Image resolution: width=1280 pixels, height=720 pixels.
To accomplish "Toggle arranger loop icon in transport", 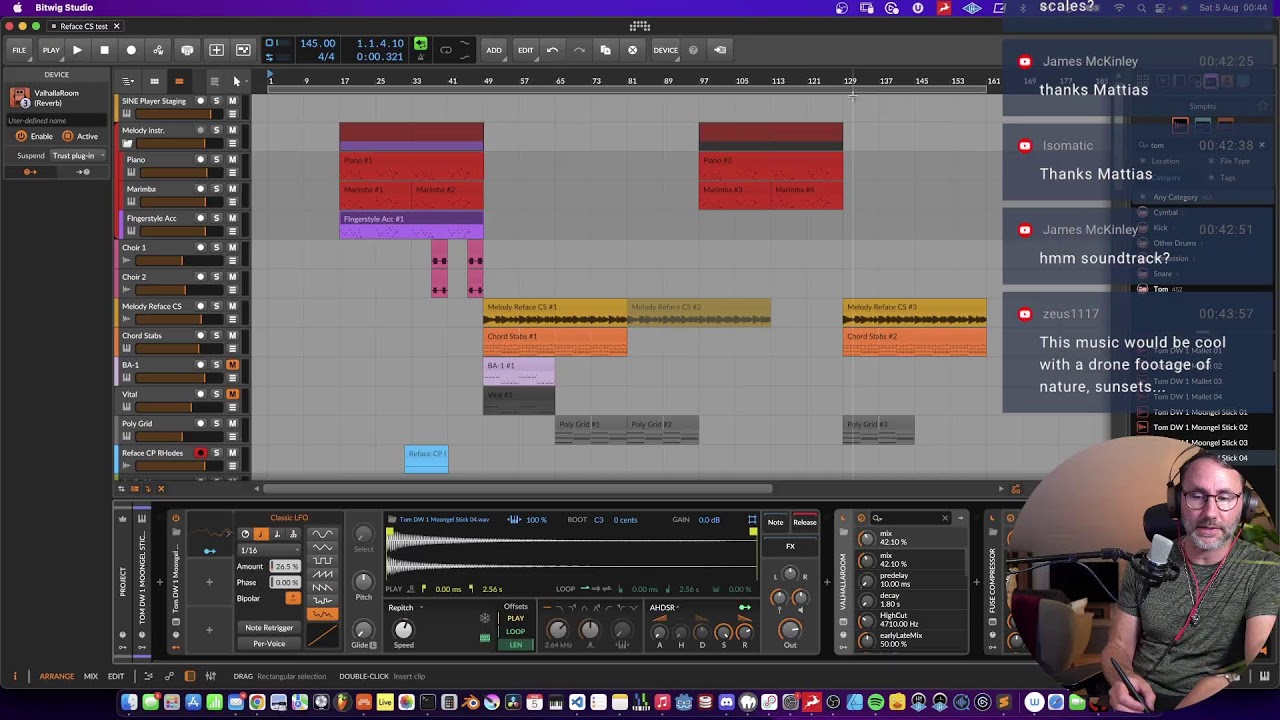I will (x=446, y=50).
